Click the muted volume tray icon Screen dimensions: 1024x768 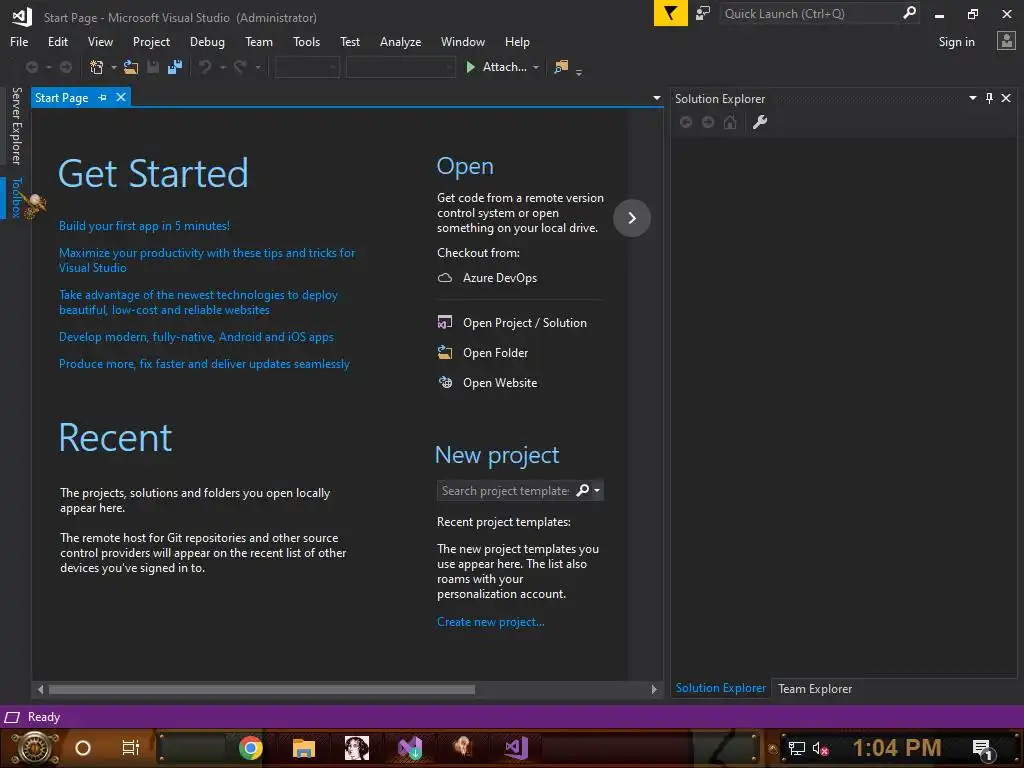820,748
